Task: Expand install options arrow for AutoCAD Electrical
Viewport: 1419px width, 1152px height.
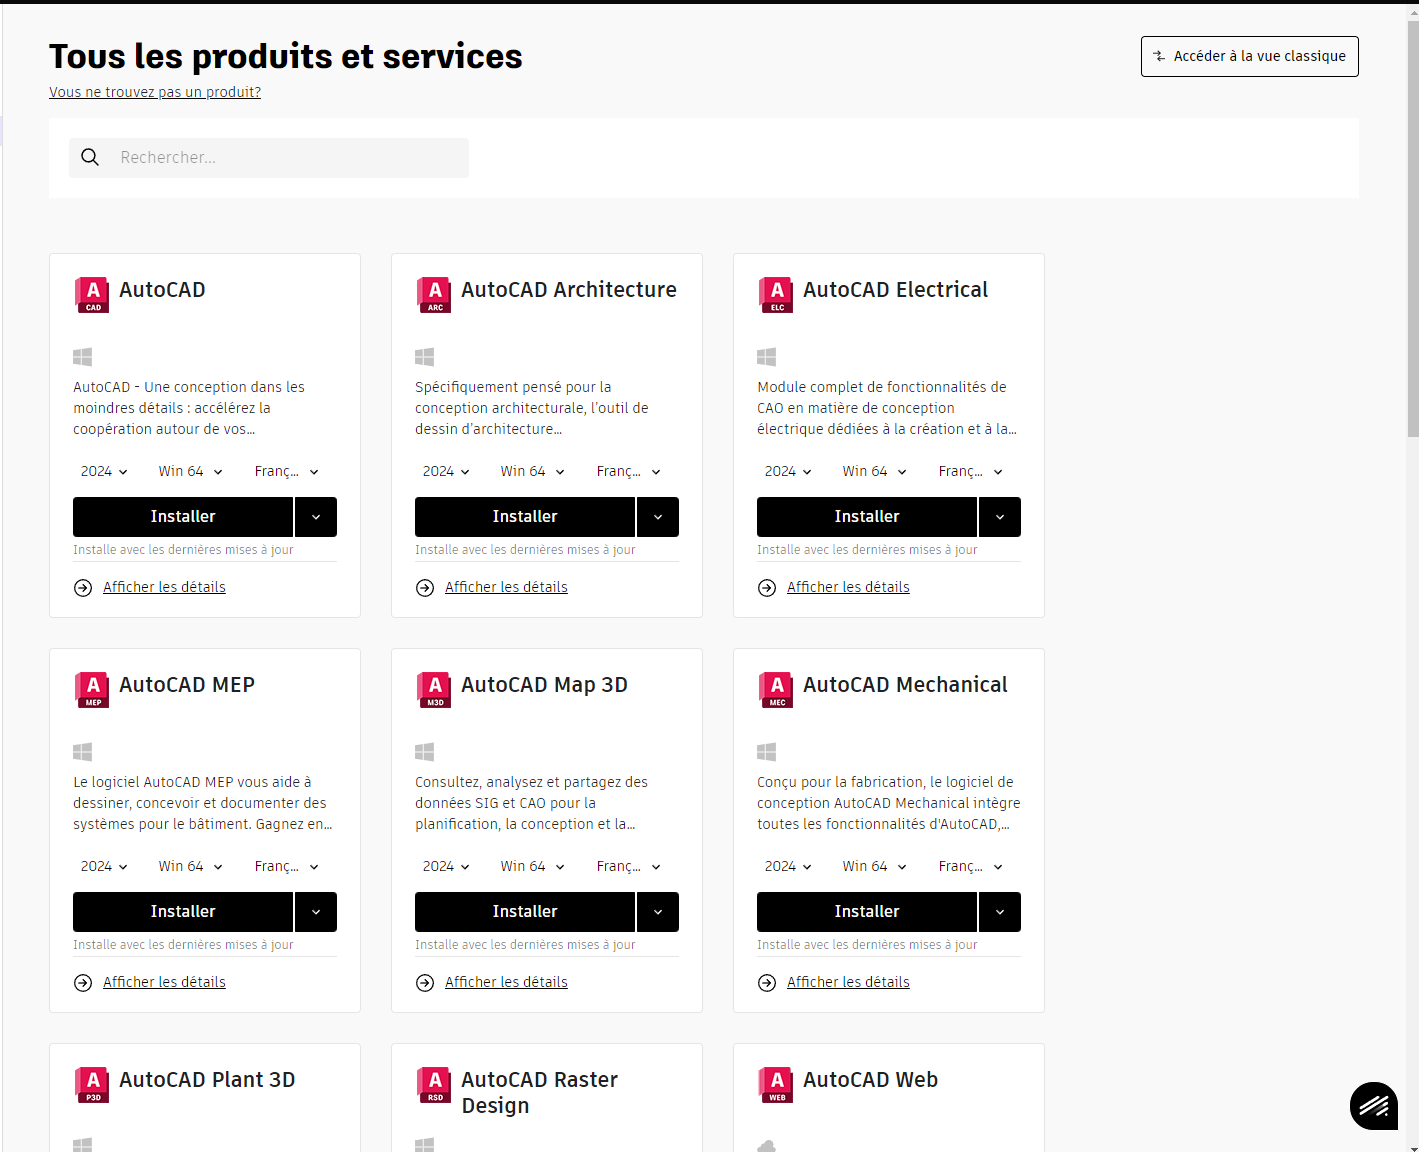Action: coord(1000,517)
